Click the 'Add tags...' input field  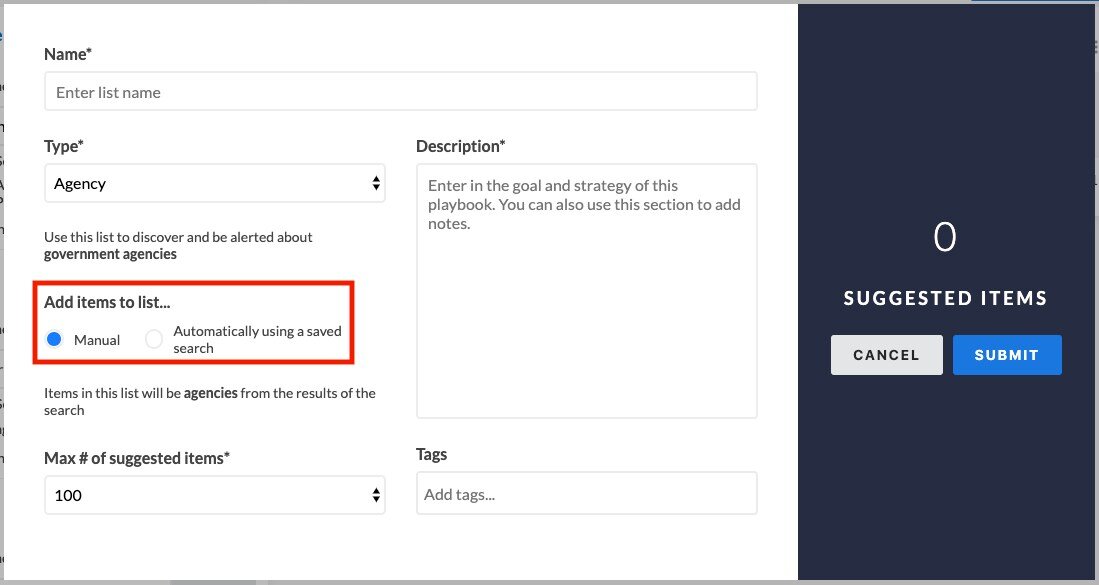586,492
